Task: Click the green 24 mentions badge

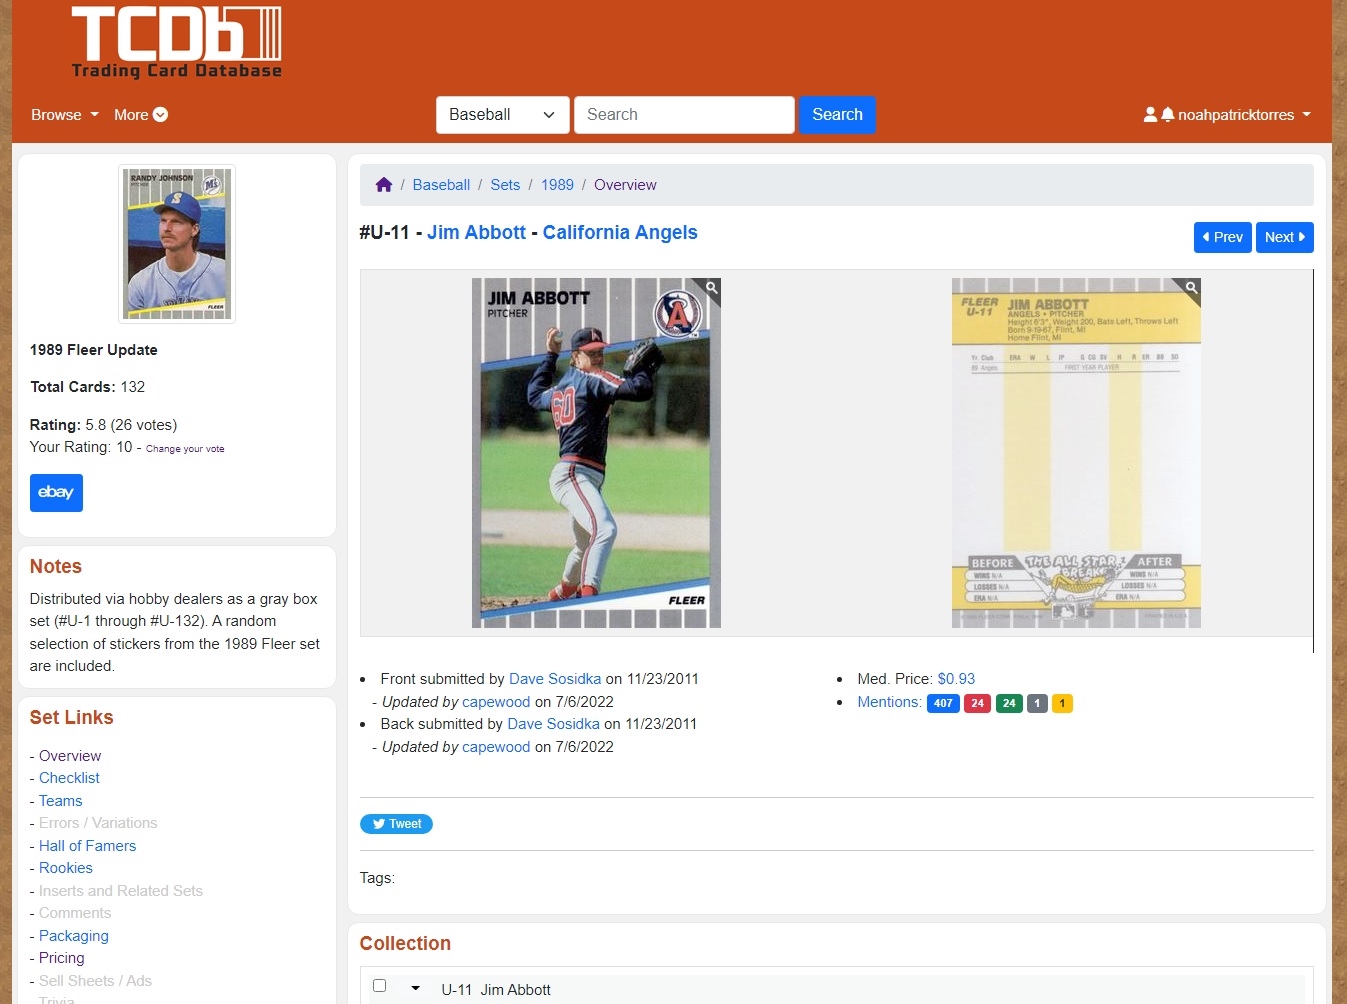Action: (x=1009, y=703)
